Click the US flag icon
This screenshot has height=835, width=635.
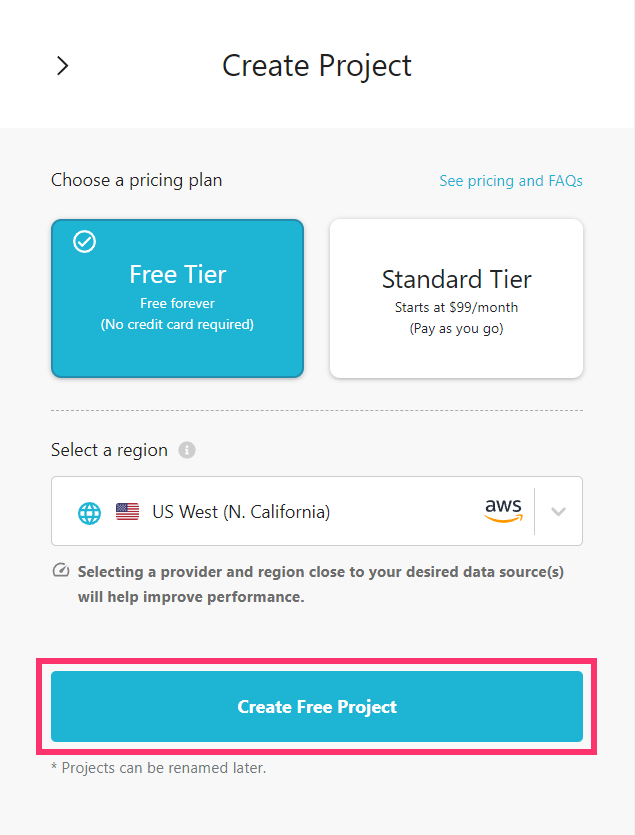127,512
